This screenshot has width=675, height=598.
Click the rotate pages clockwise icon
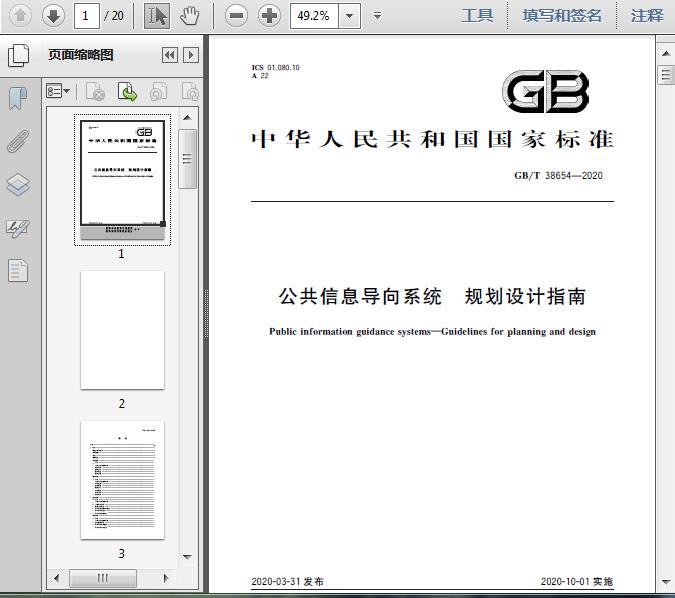click(190, 92)
